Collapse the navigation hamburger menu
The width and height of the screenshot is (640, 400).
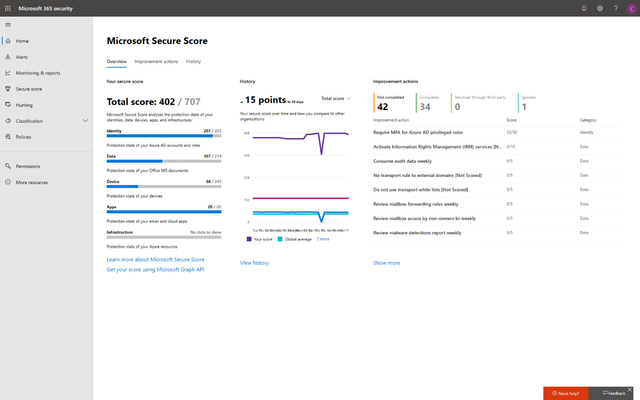(x=8, y=25)
